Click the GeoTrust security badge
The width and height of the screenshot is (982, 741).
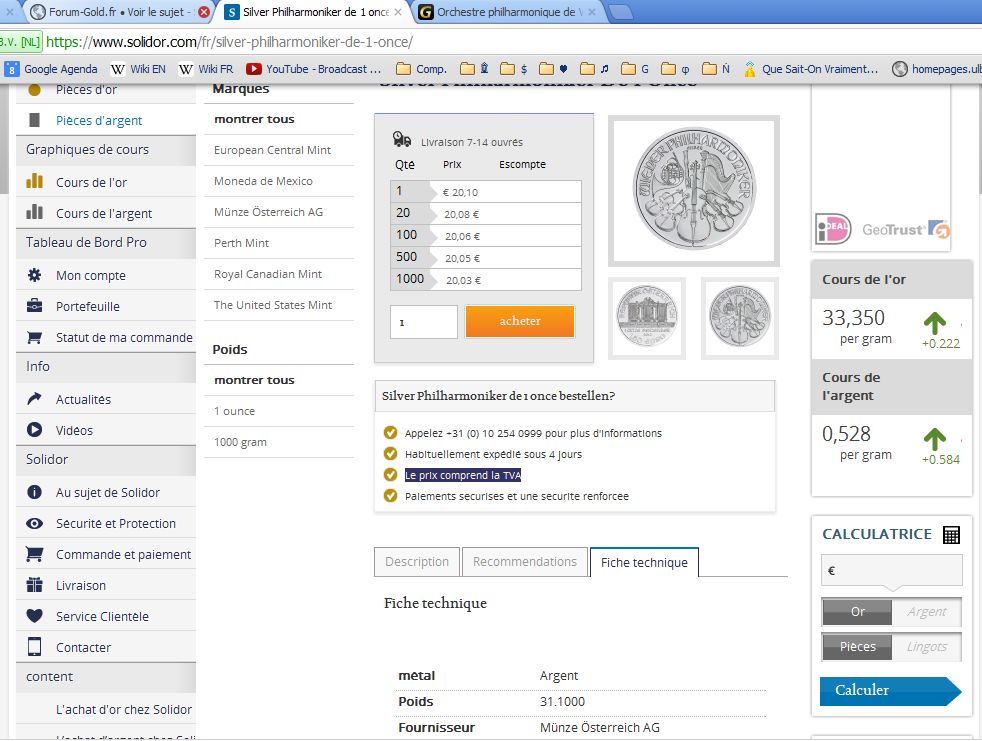(906, 230)
